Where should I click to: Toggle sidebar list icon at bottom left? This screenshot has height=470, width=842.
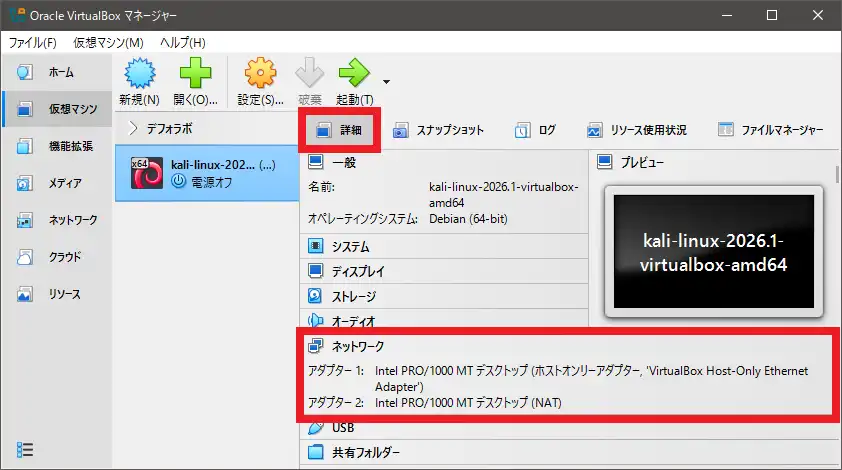[26, 449]
